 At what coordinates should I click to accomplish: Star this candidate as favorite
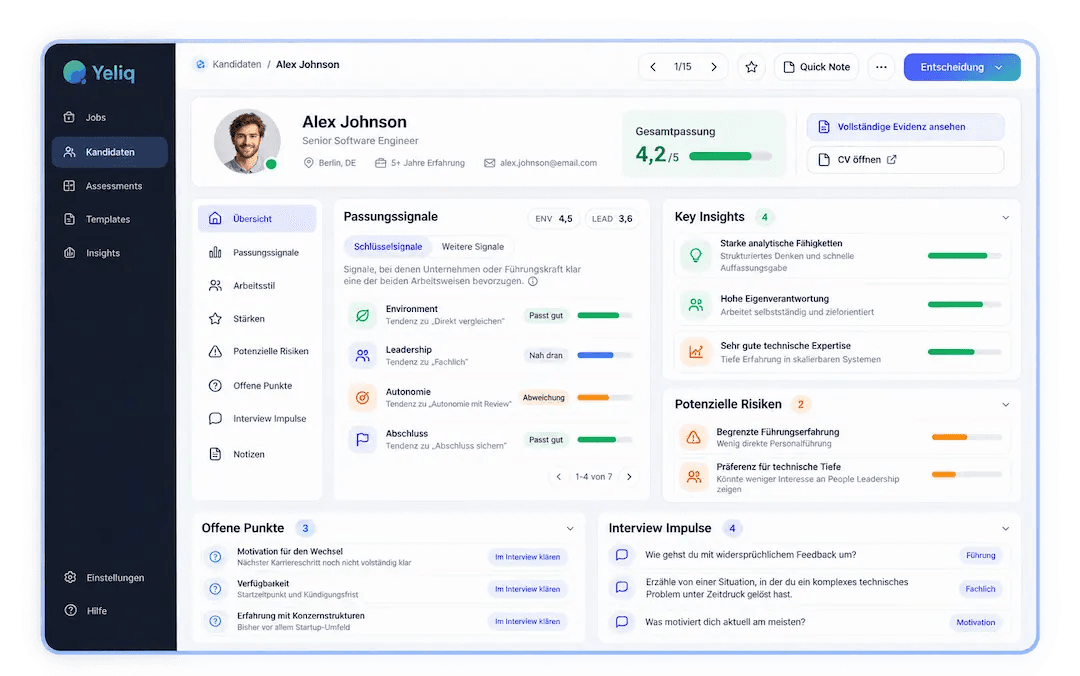pos(751,67)
